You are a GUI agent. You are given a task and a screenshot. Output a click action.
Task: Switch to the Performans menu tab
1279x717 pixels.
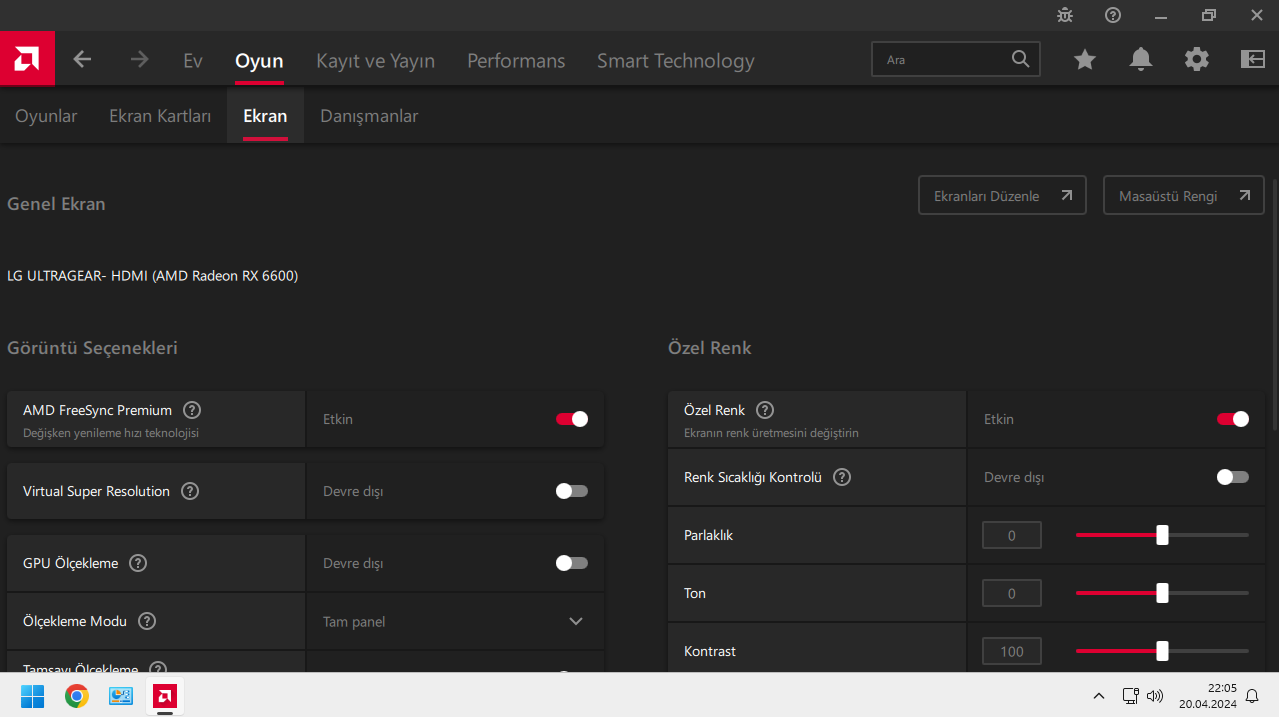pos(516,61)
